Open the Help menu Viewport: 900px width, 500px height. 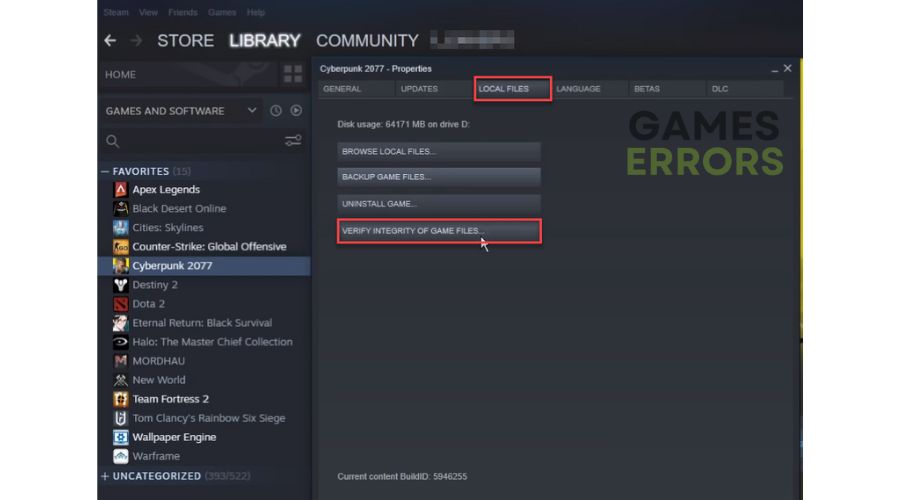[x=255, y=12]
